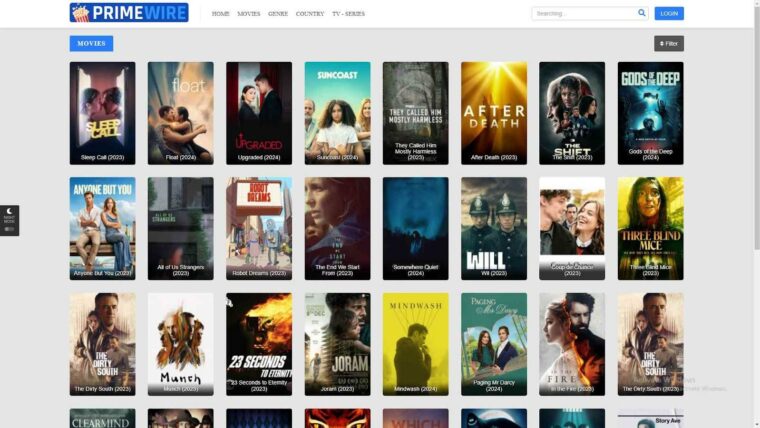Viewport: 760px width, 428px height.
Task: Open 23 Seconds to Eternity poster
Action: 259,344
